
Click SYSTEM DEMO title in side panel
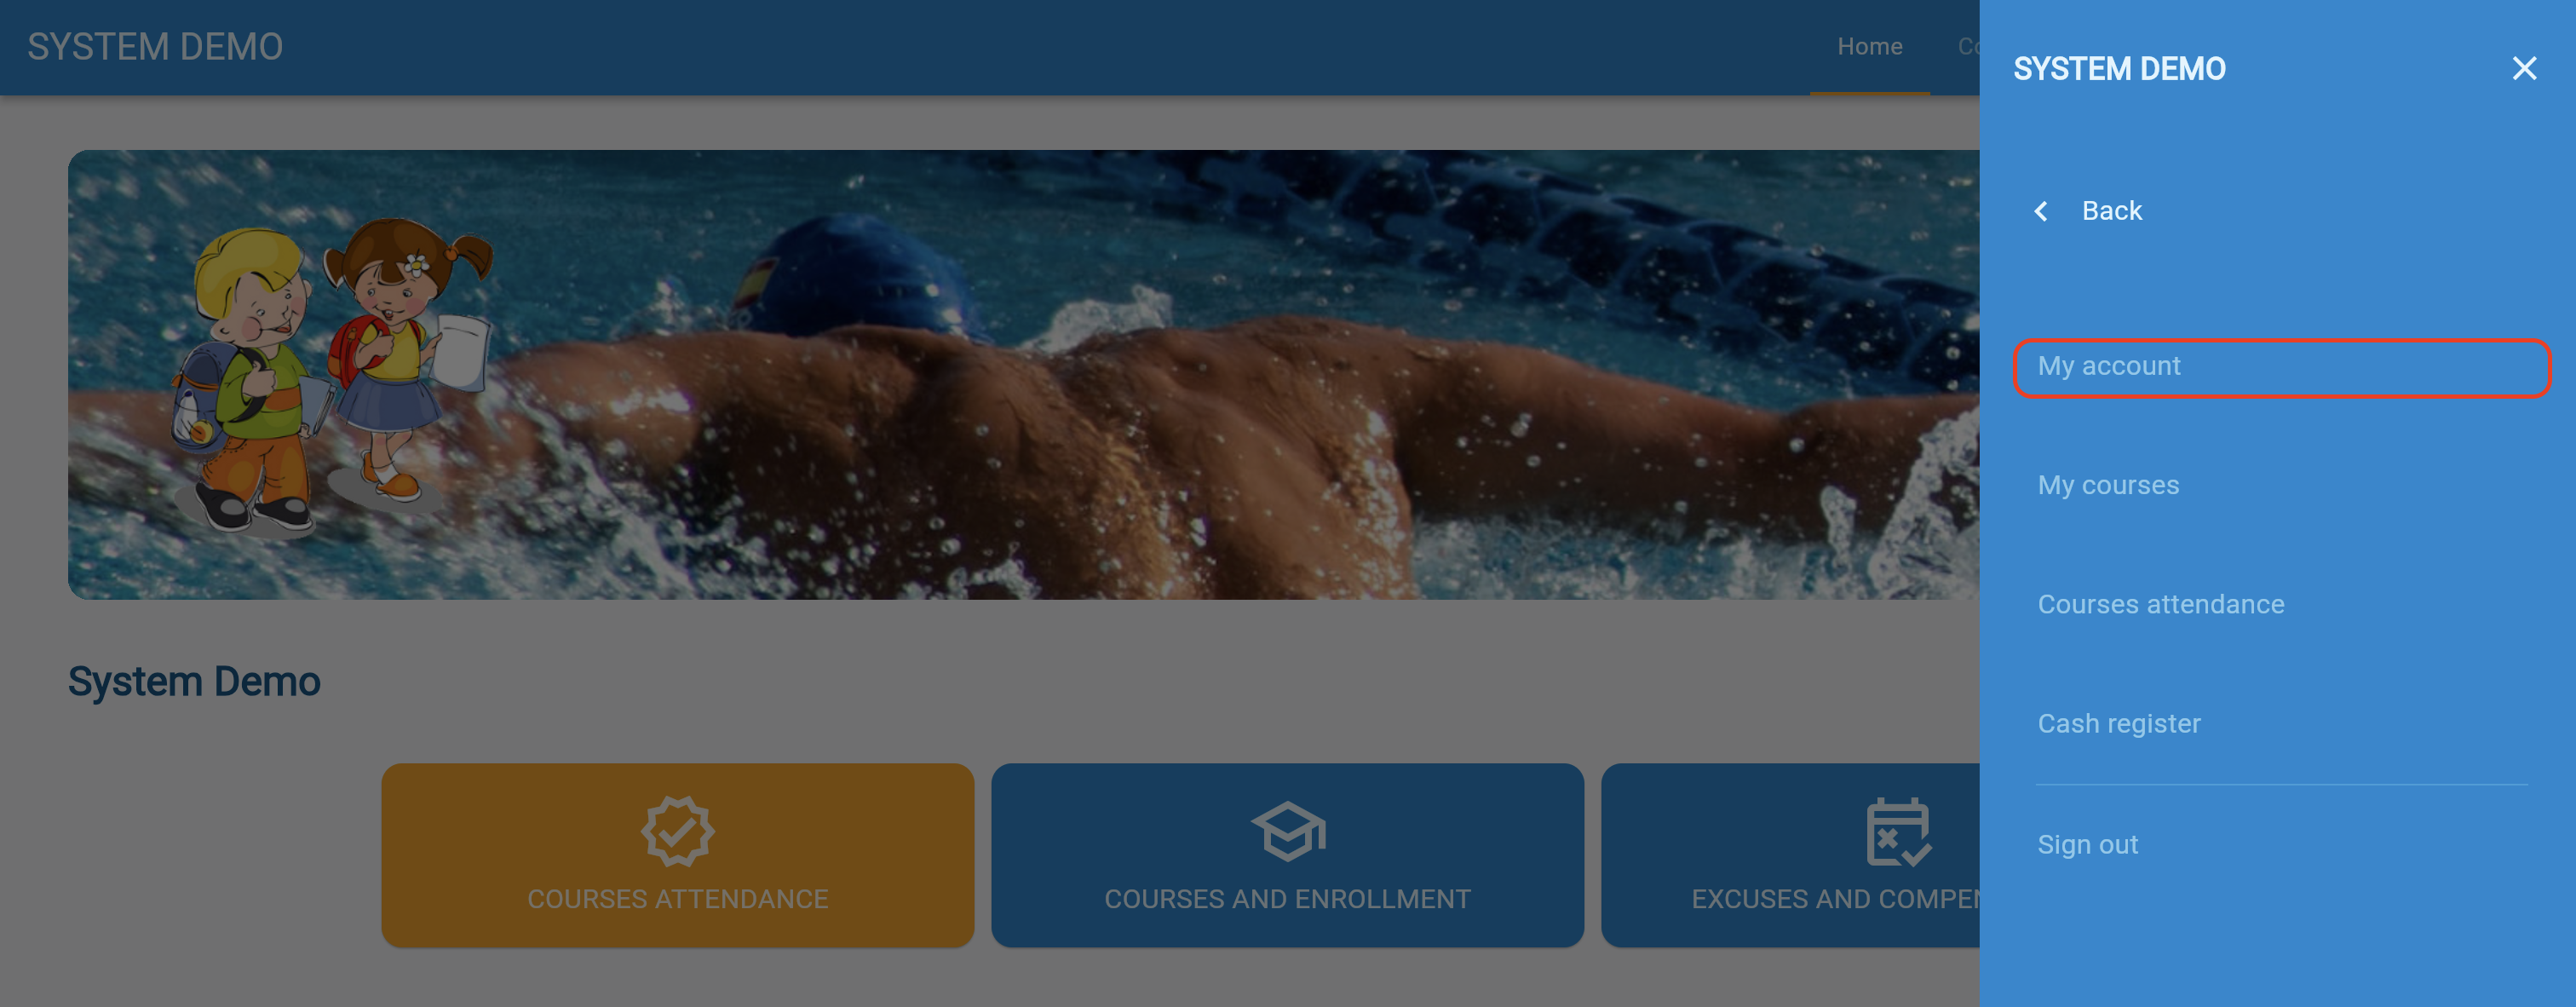(x=2119, y=69)
